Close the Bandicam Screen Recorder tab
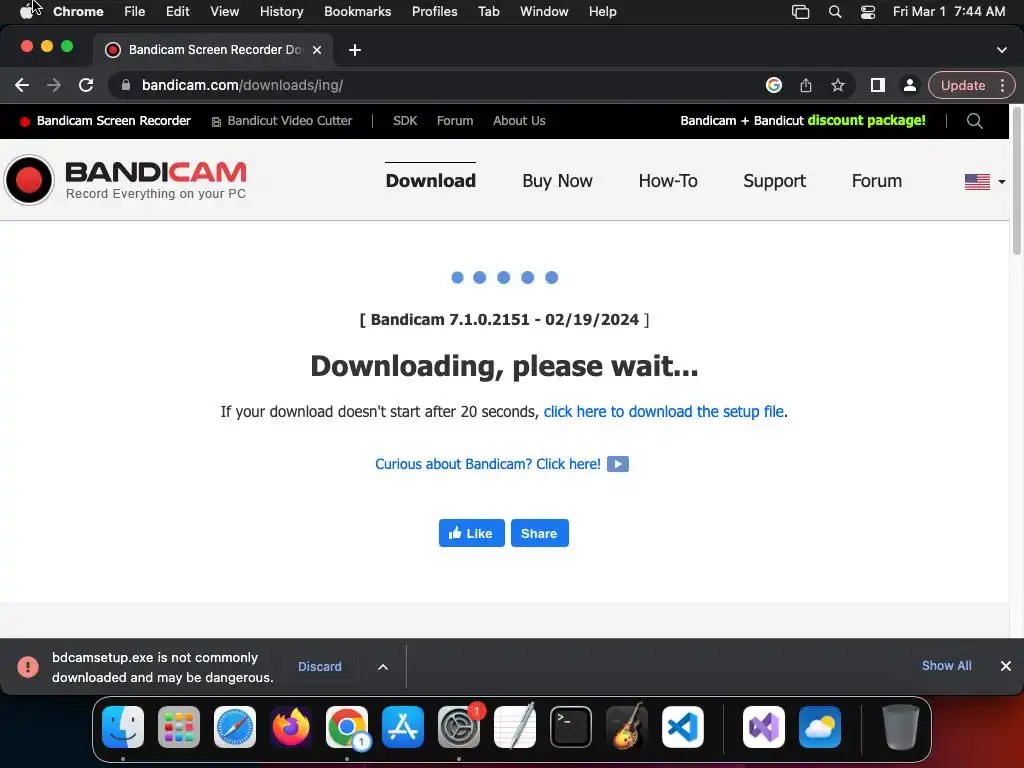Image resolution: width=1024 pixels, height=768 pixels. [x=317, y=50]
